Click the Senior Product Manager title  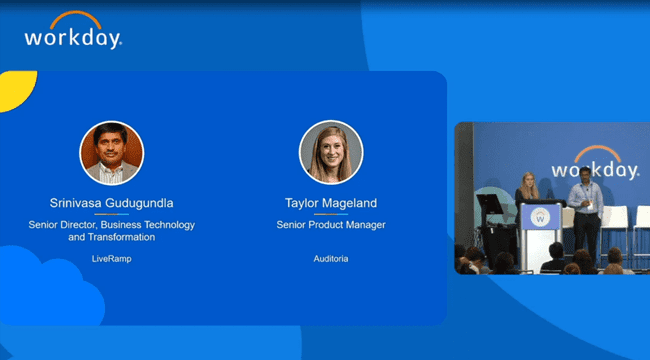click(331, 225)
